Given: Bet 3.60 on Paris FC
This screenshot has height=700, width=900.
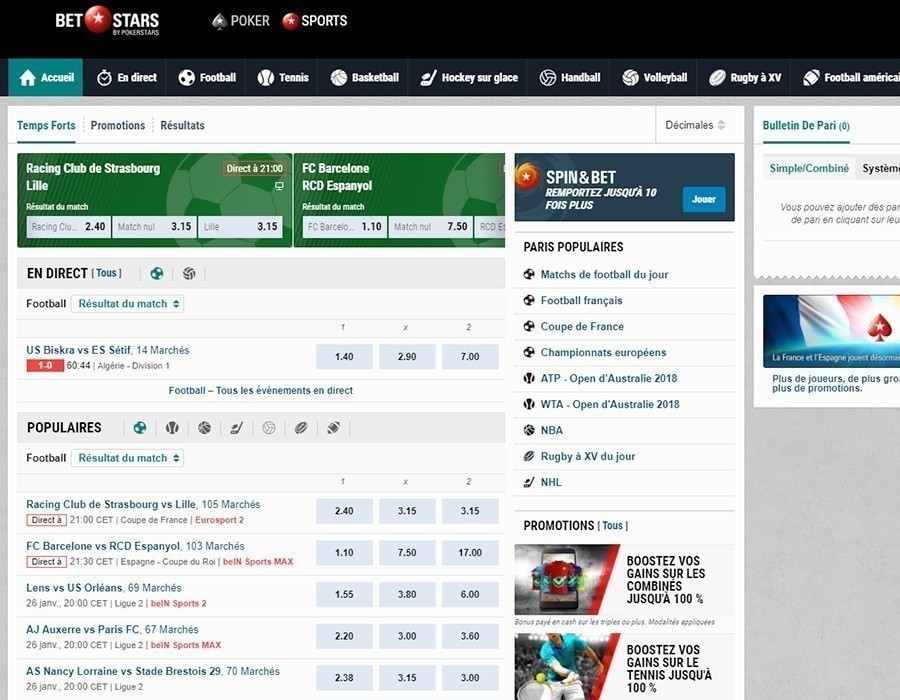Looking at the screenshot, I should click(470, 636).
